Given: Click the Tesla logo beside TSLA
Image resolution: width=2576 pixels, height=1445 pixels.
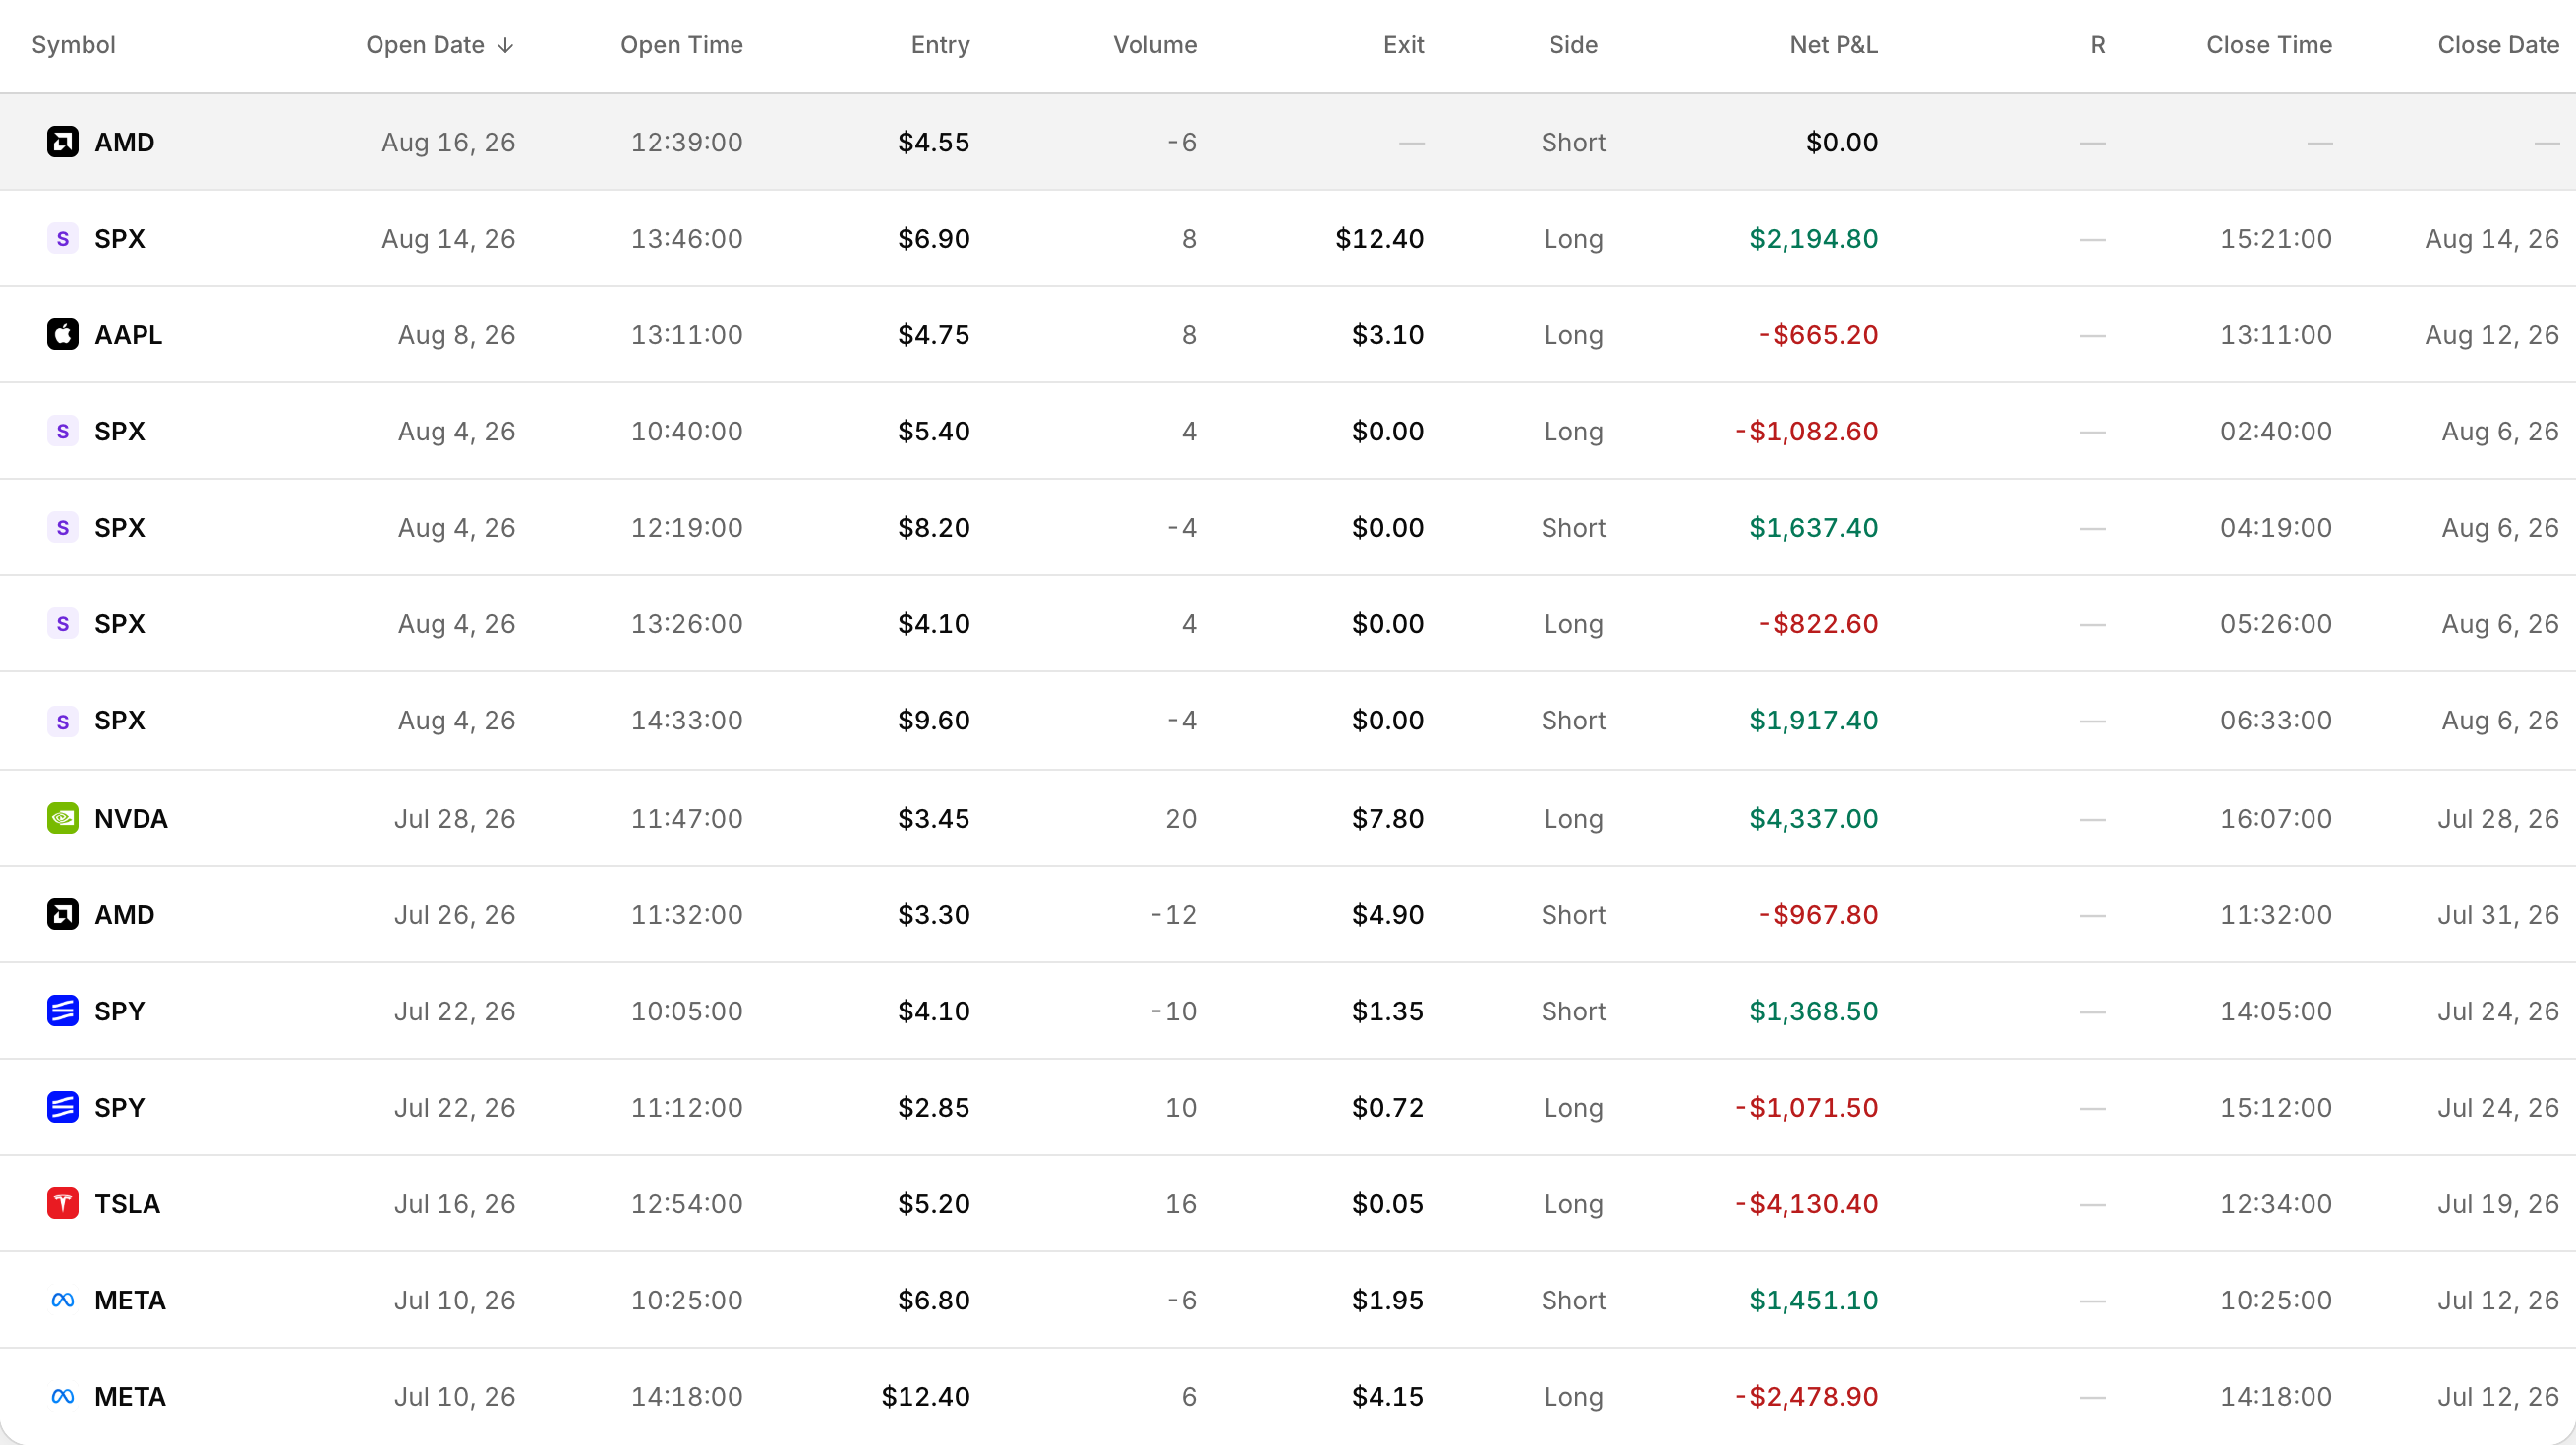Looking at the screenshot, I should [63, 1204].
